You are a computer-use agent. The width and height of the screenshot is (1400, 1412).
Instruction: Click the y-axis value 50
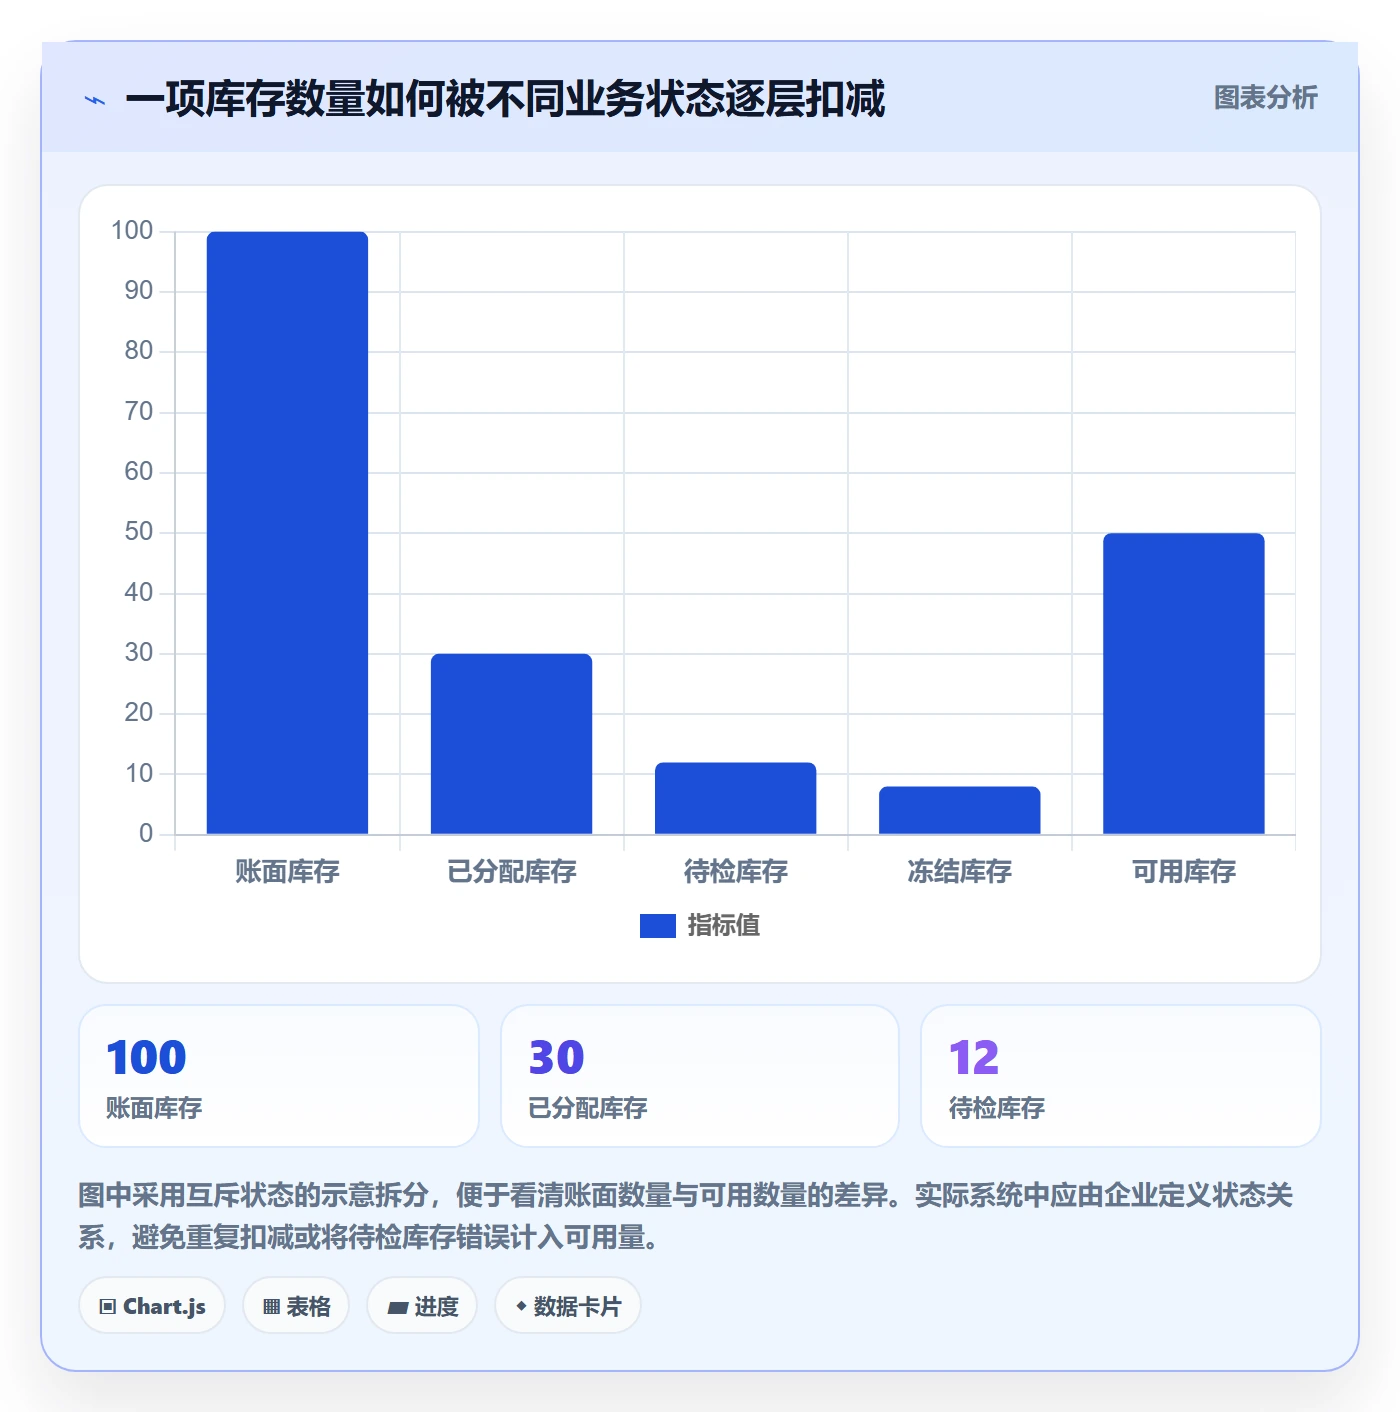(x=139, y=532)
